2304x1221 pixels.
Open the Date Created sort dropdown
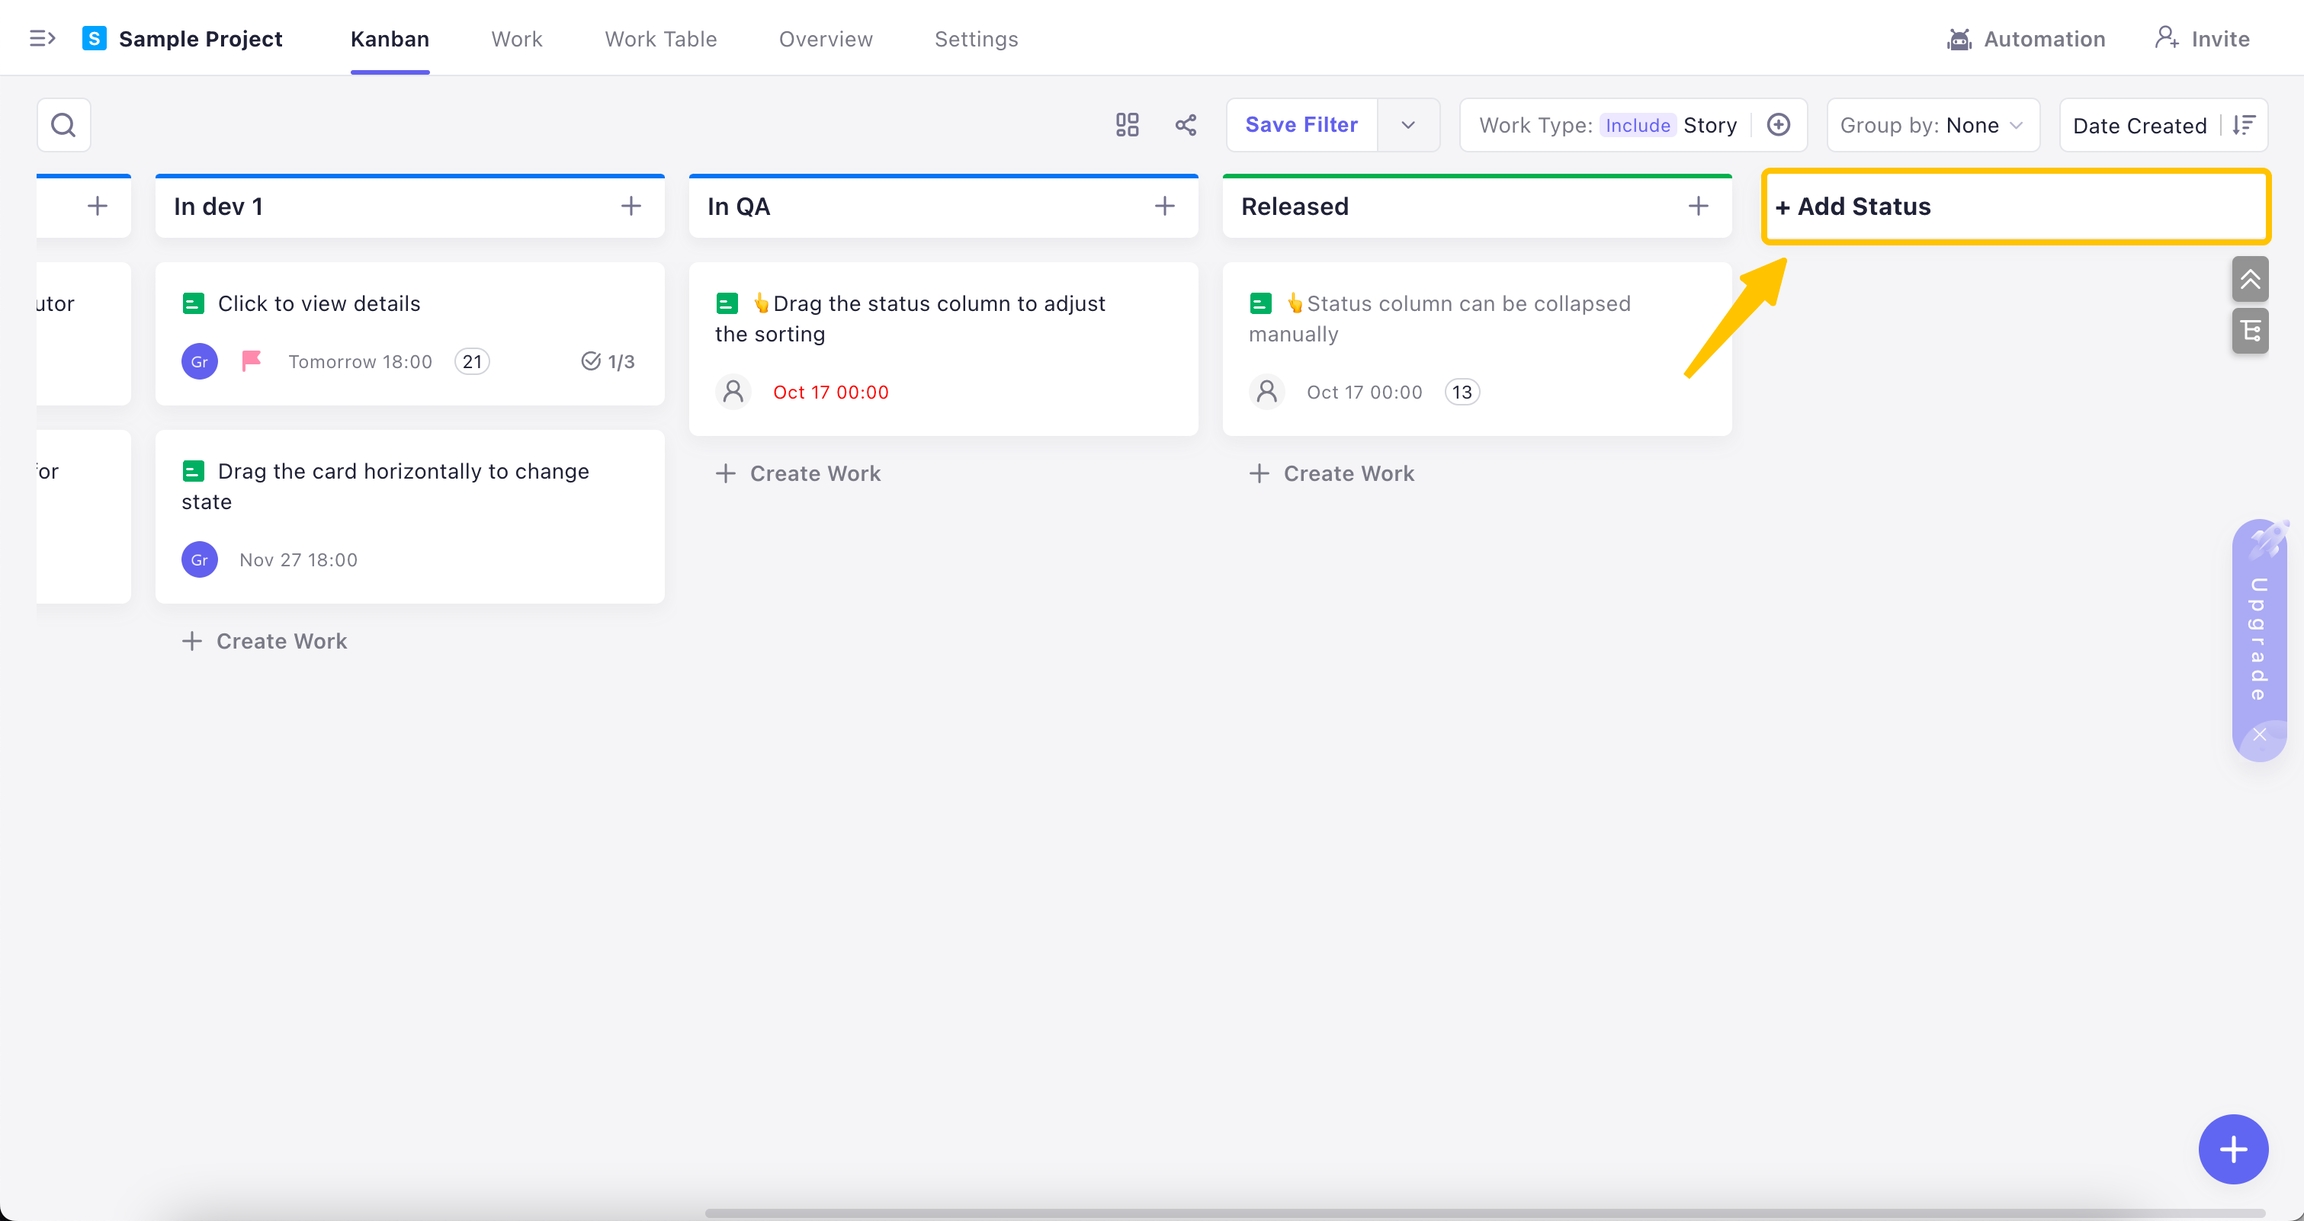(2139, 125)
